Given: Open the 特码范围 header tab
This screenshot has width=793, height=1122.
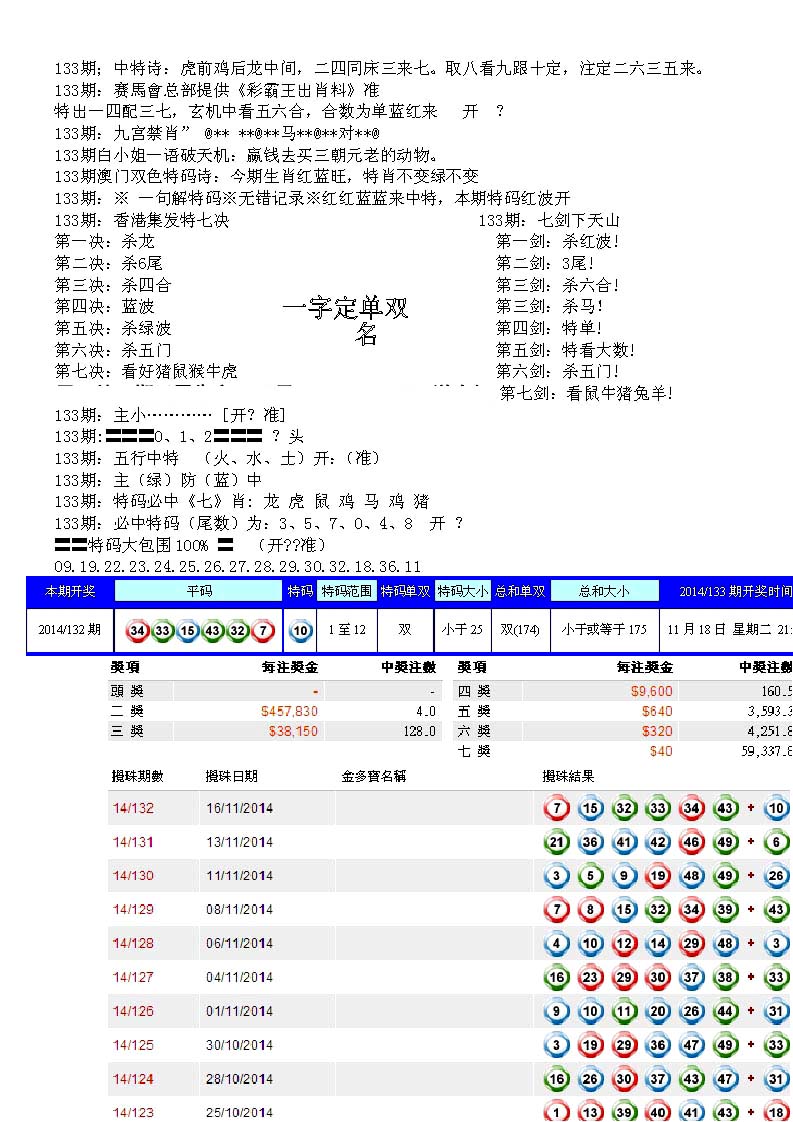Looking at the screenshot, I should click(x=346, y=591).
